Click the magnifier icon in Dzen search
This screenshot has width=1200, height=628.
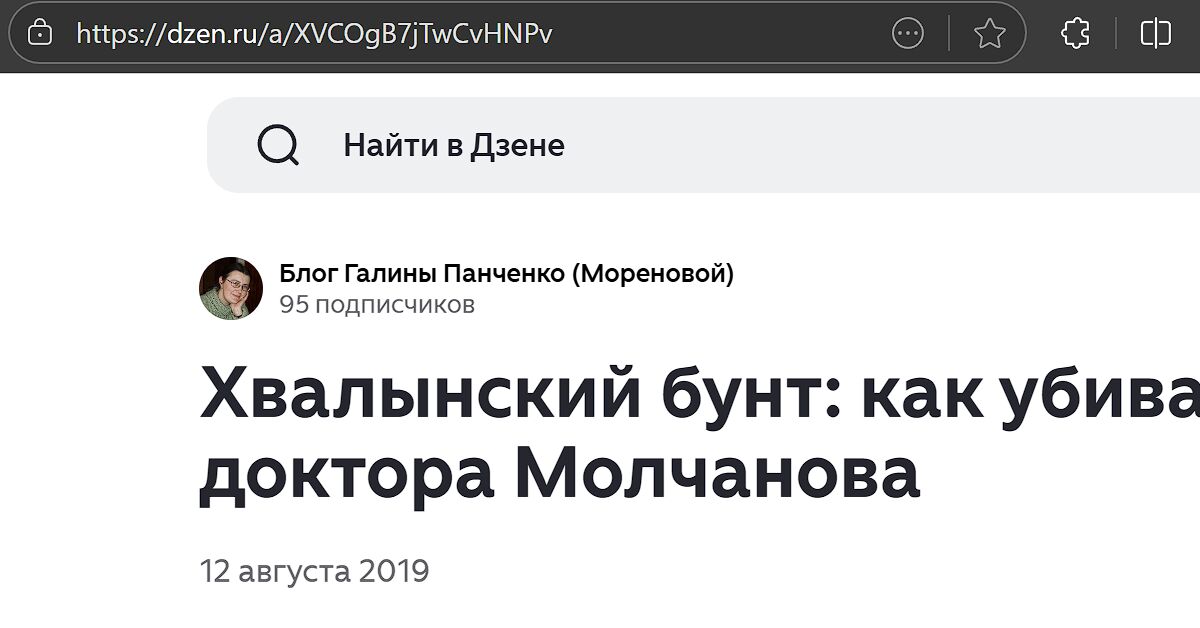[x=278, y=146]
